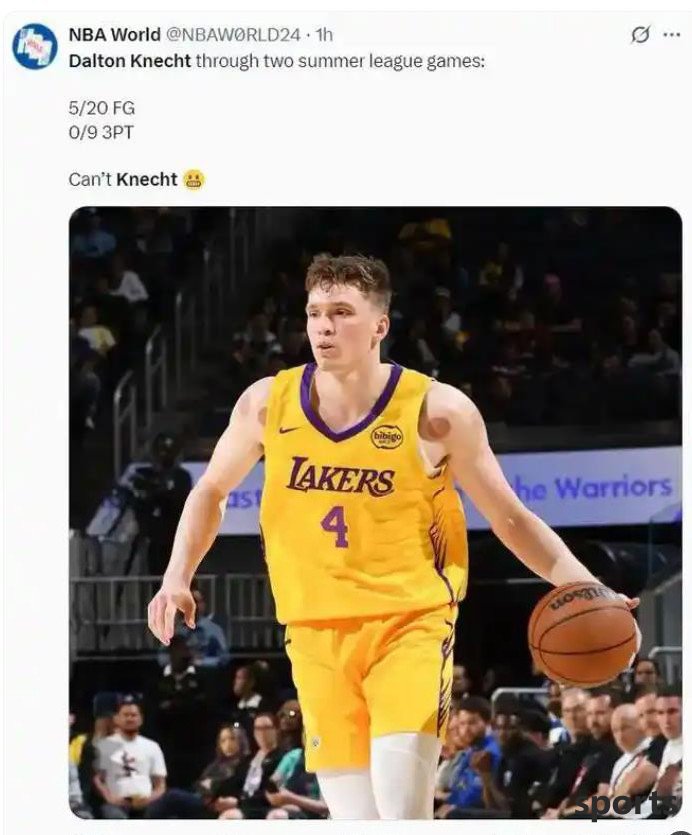The image size is (692, 835).
Task: Click the 'through two summer league games' text
Action: click(340, 62)
